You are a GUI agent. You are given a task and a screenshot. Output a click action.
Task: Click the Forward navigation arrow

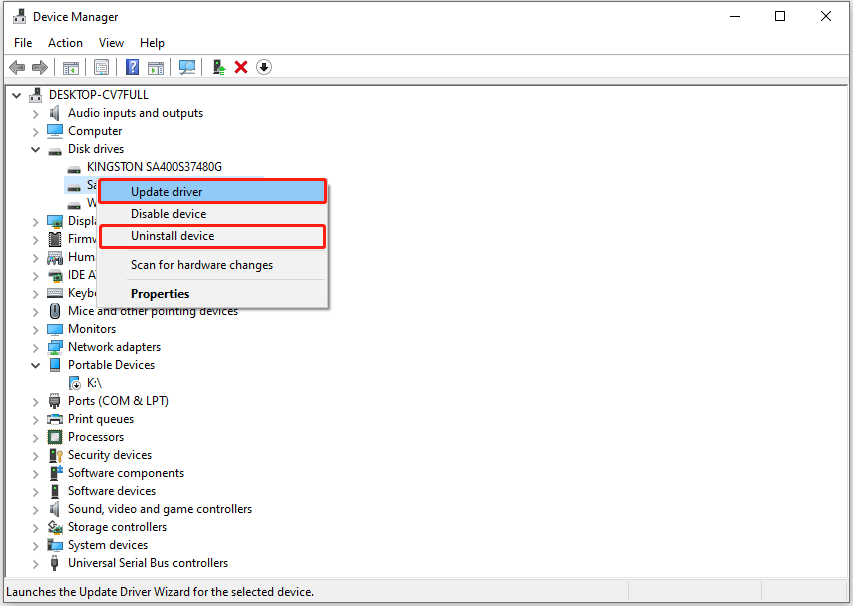point(39,67)
